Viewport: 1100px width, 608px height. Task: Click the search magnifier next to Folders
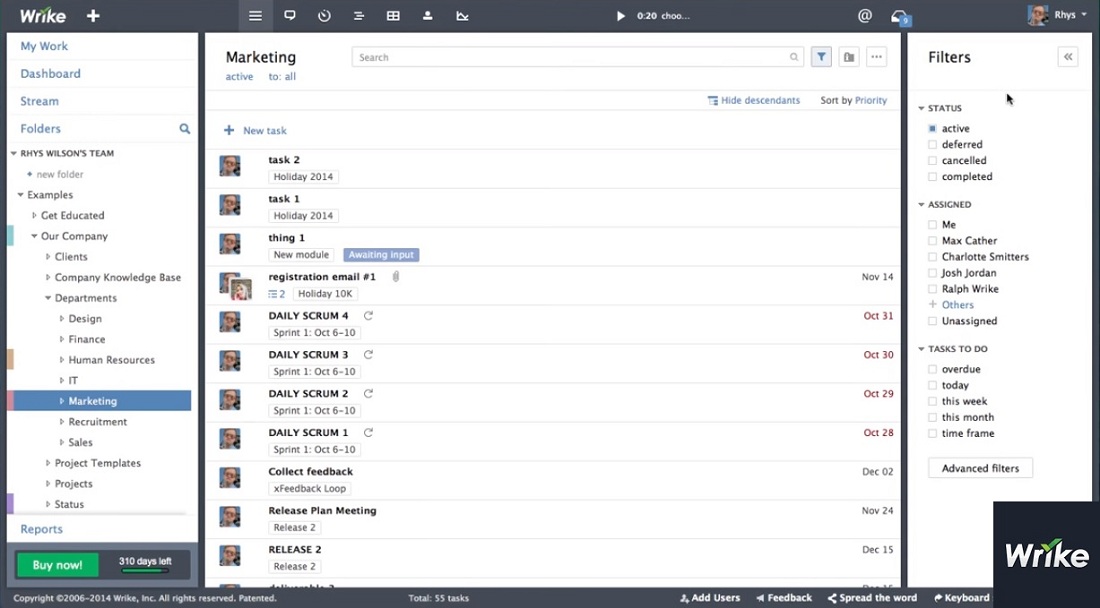[185, 129]
